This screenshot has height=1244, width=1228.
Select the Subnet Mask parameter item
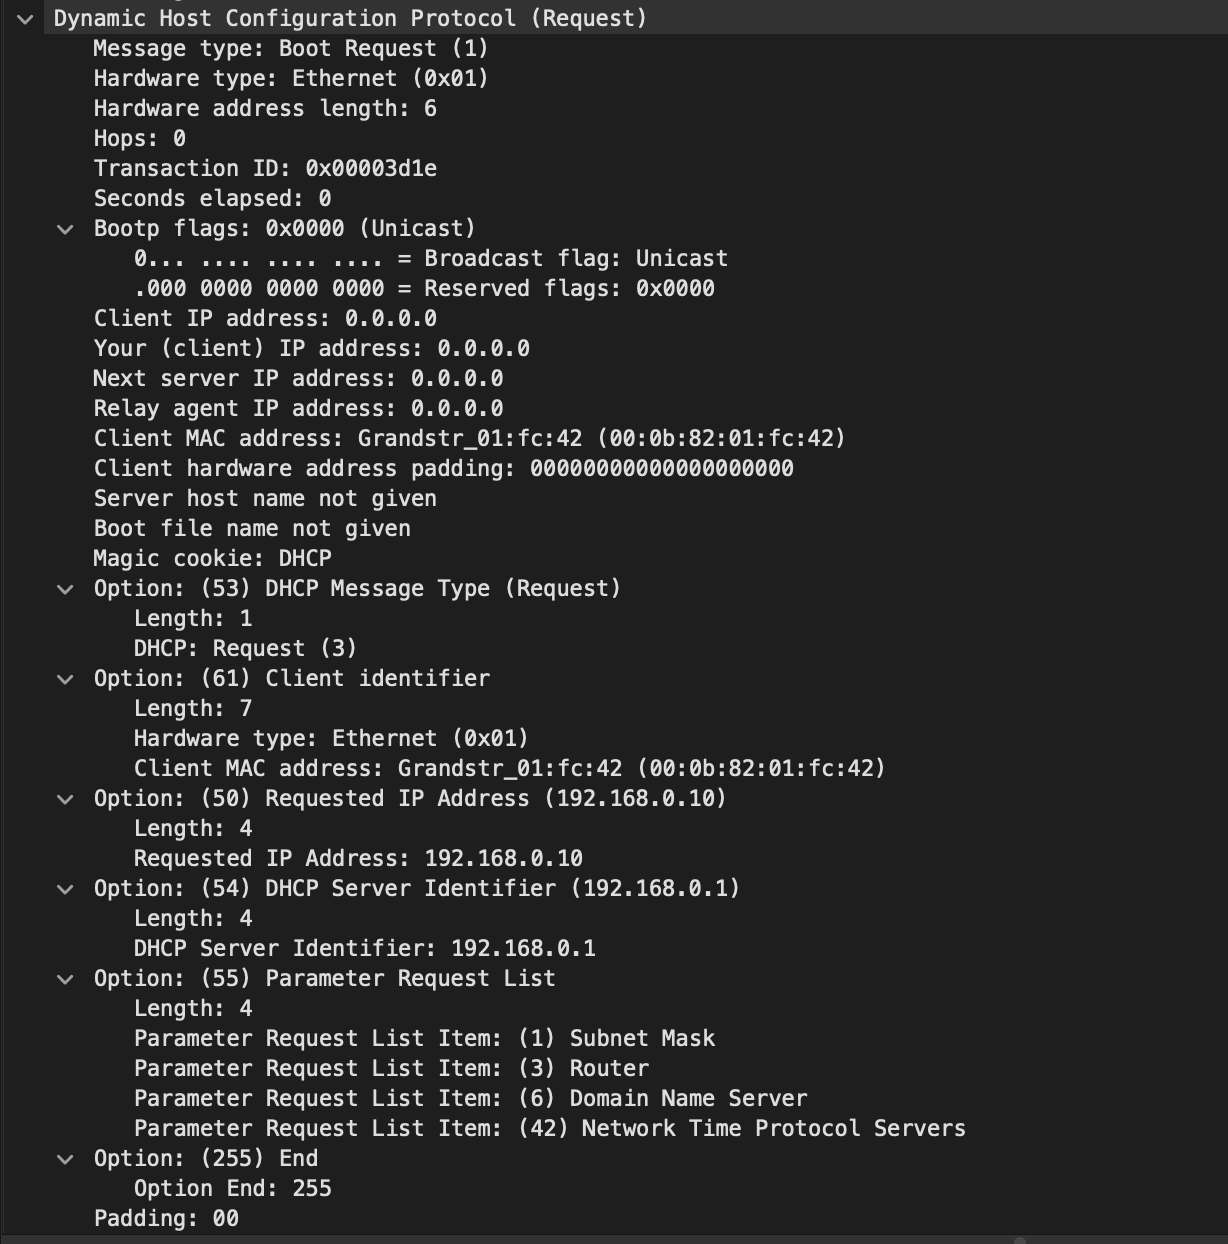[424, 1038]
